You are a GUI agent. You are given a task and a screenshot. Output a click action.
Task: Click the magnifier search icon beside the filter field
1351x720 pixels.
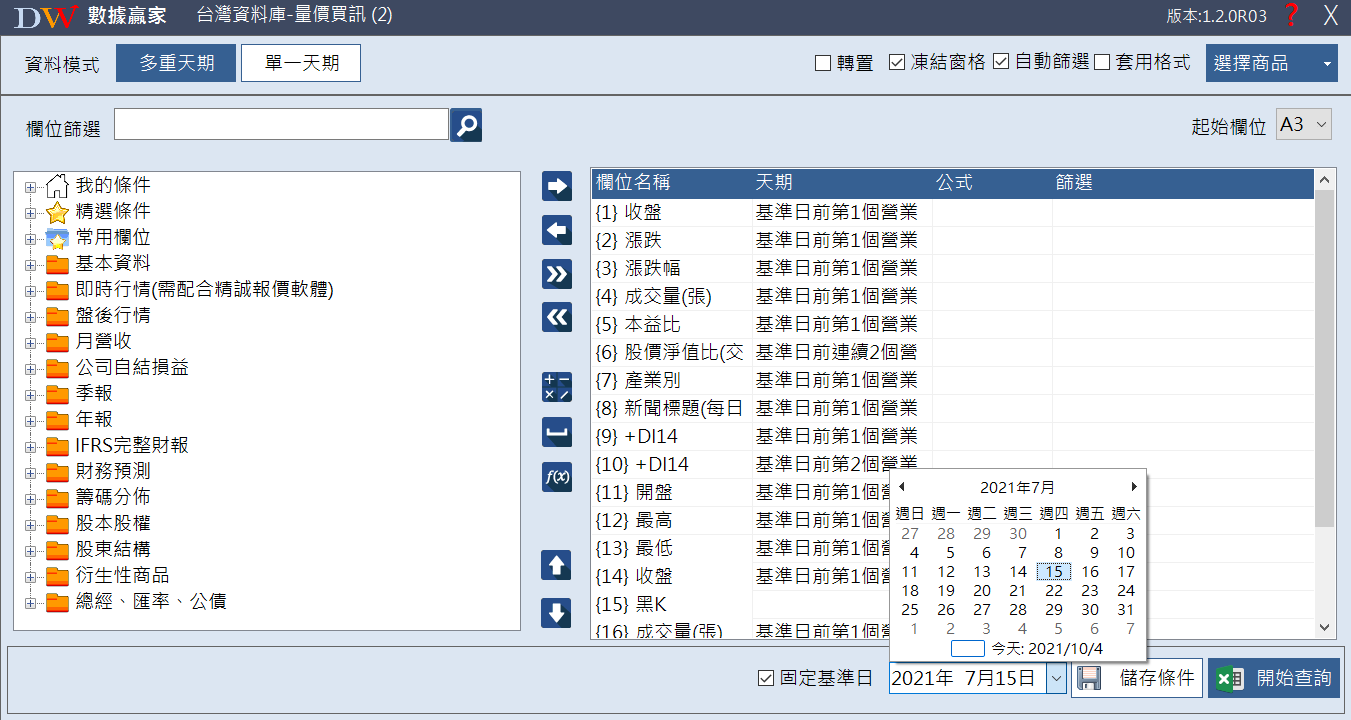coord(466,125)
